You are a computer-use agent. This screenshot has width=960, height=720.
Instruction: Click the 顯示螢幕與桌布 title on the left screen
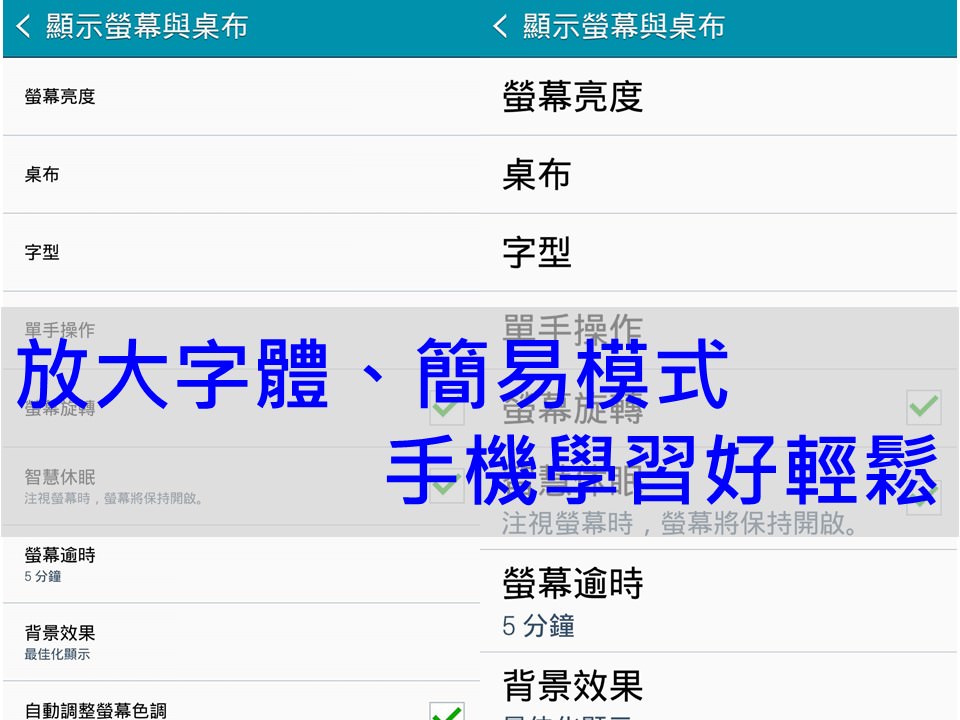click(x=147, y=26)
